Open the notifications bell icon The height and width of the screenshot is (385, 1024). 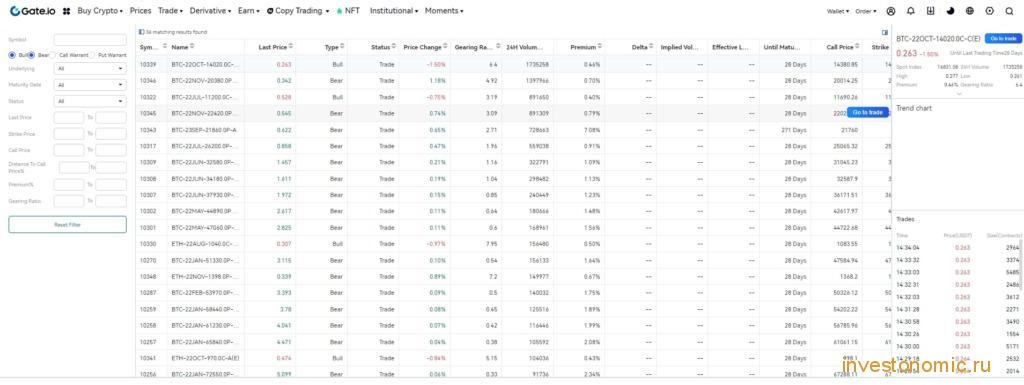coord(910,11)
